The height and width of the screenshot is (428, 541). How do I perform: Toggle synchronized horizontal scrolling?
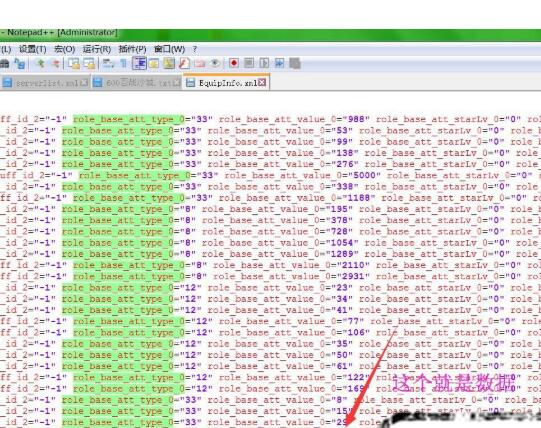pos(89,64)
